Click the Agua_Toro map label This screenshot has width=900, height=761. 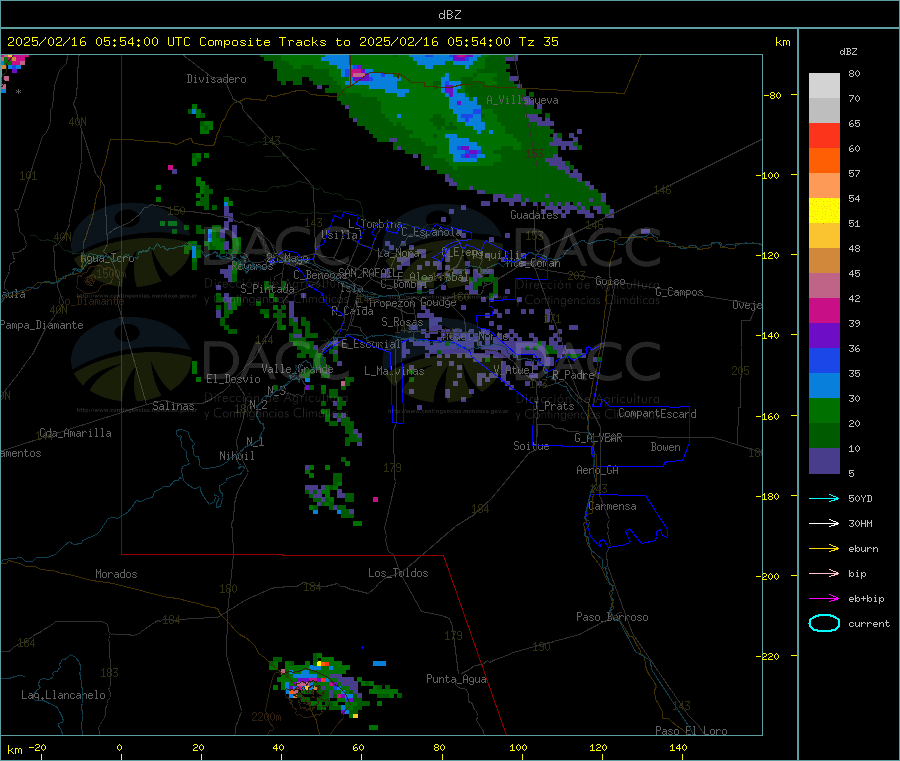107,258
